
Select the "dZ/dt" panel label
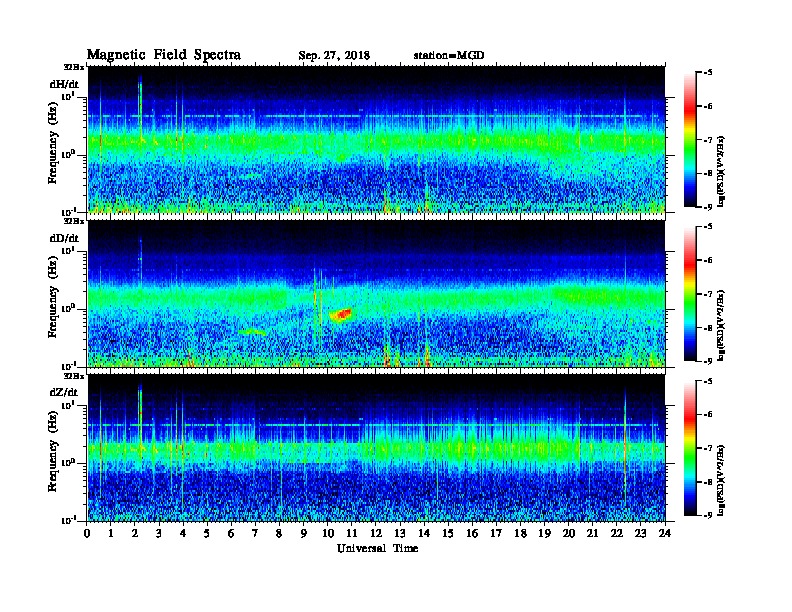[x=64, y=392]
